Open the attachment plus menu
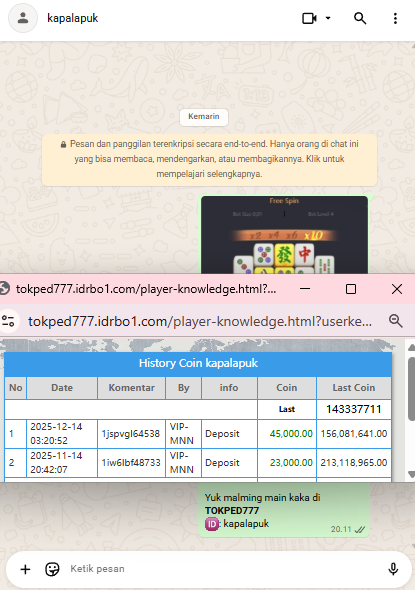 [25, 569]
